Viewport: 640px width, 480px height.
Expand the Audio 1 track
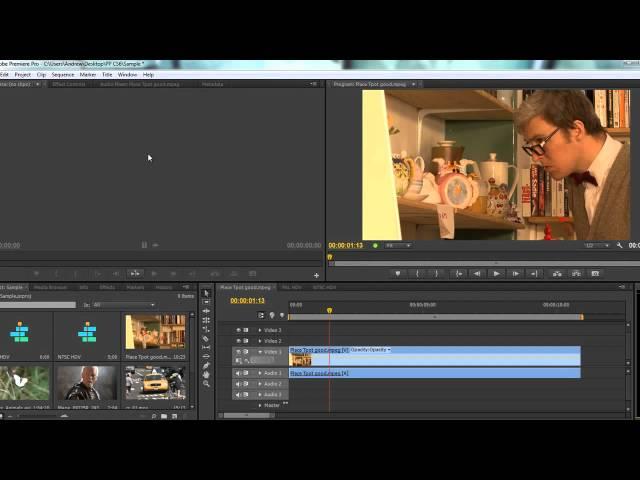(x=260, y=373)
